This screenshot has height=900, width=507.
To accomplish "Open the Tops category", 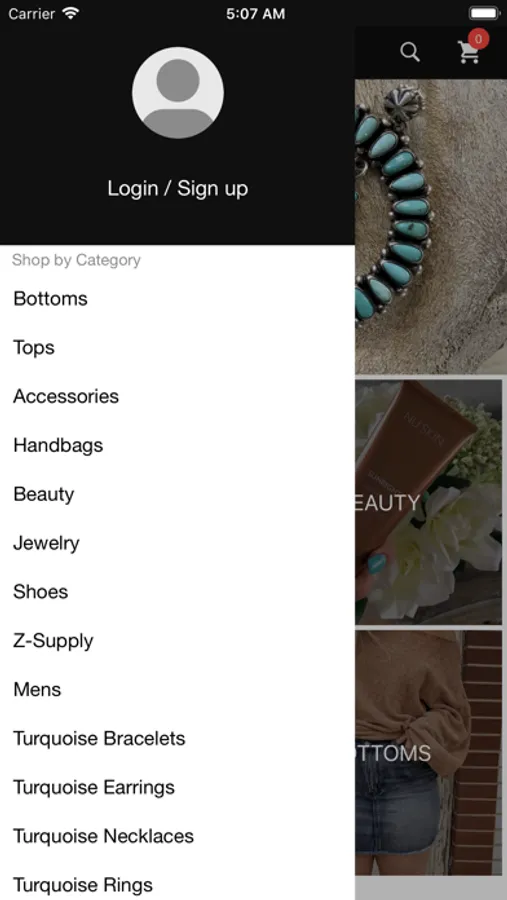I will click(x=177, y=347).
